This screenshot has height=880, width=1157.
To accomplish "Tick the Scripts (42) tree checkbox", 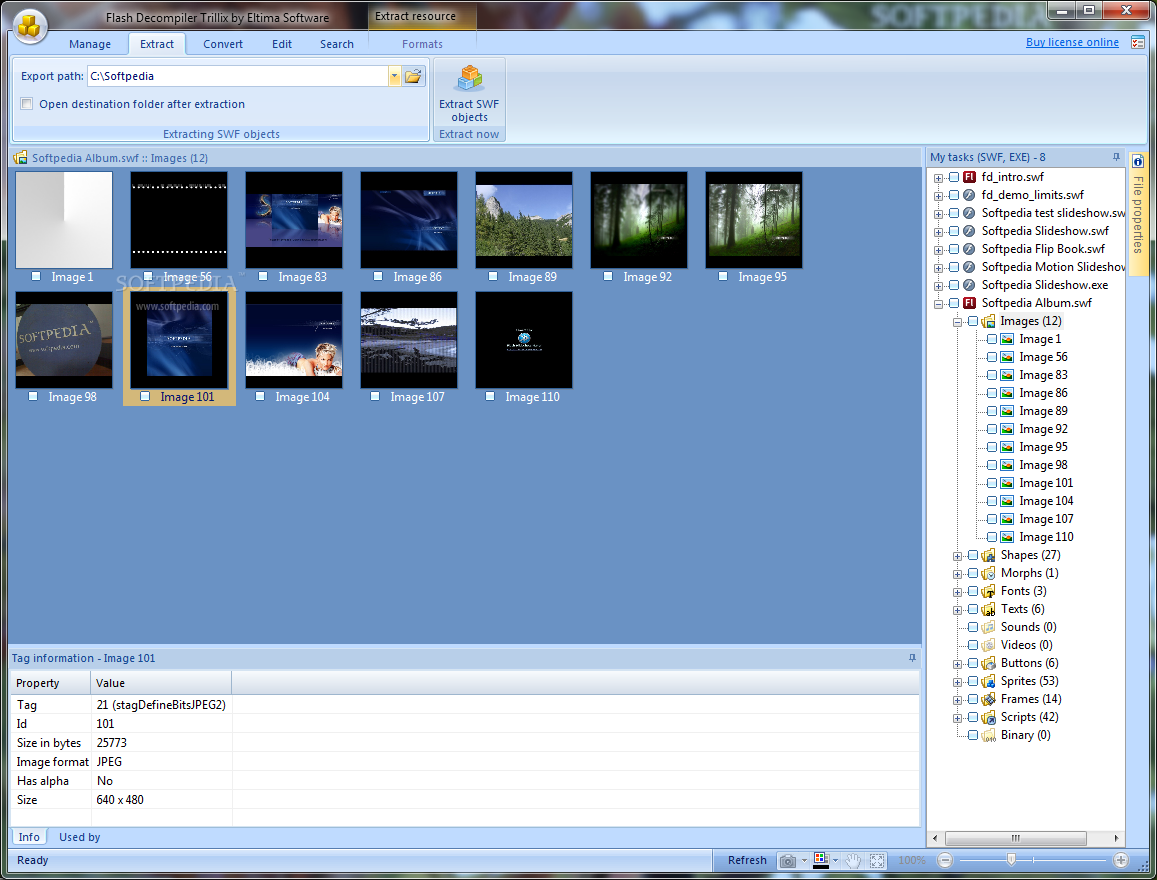I will [973, 717].
